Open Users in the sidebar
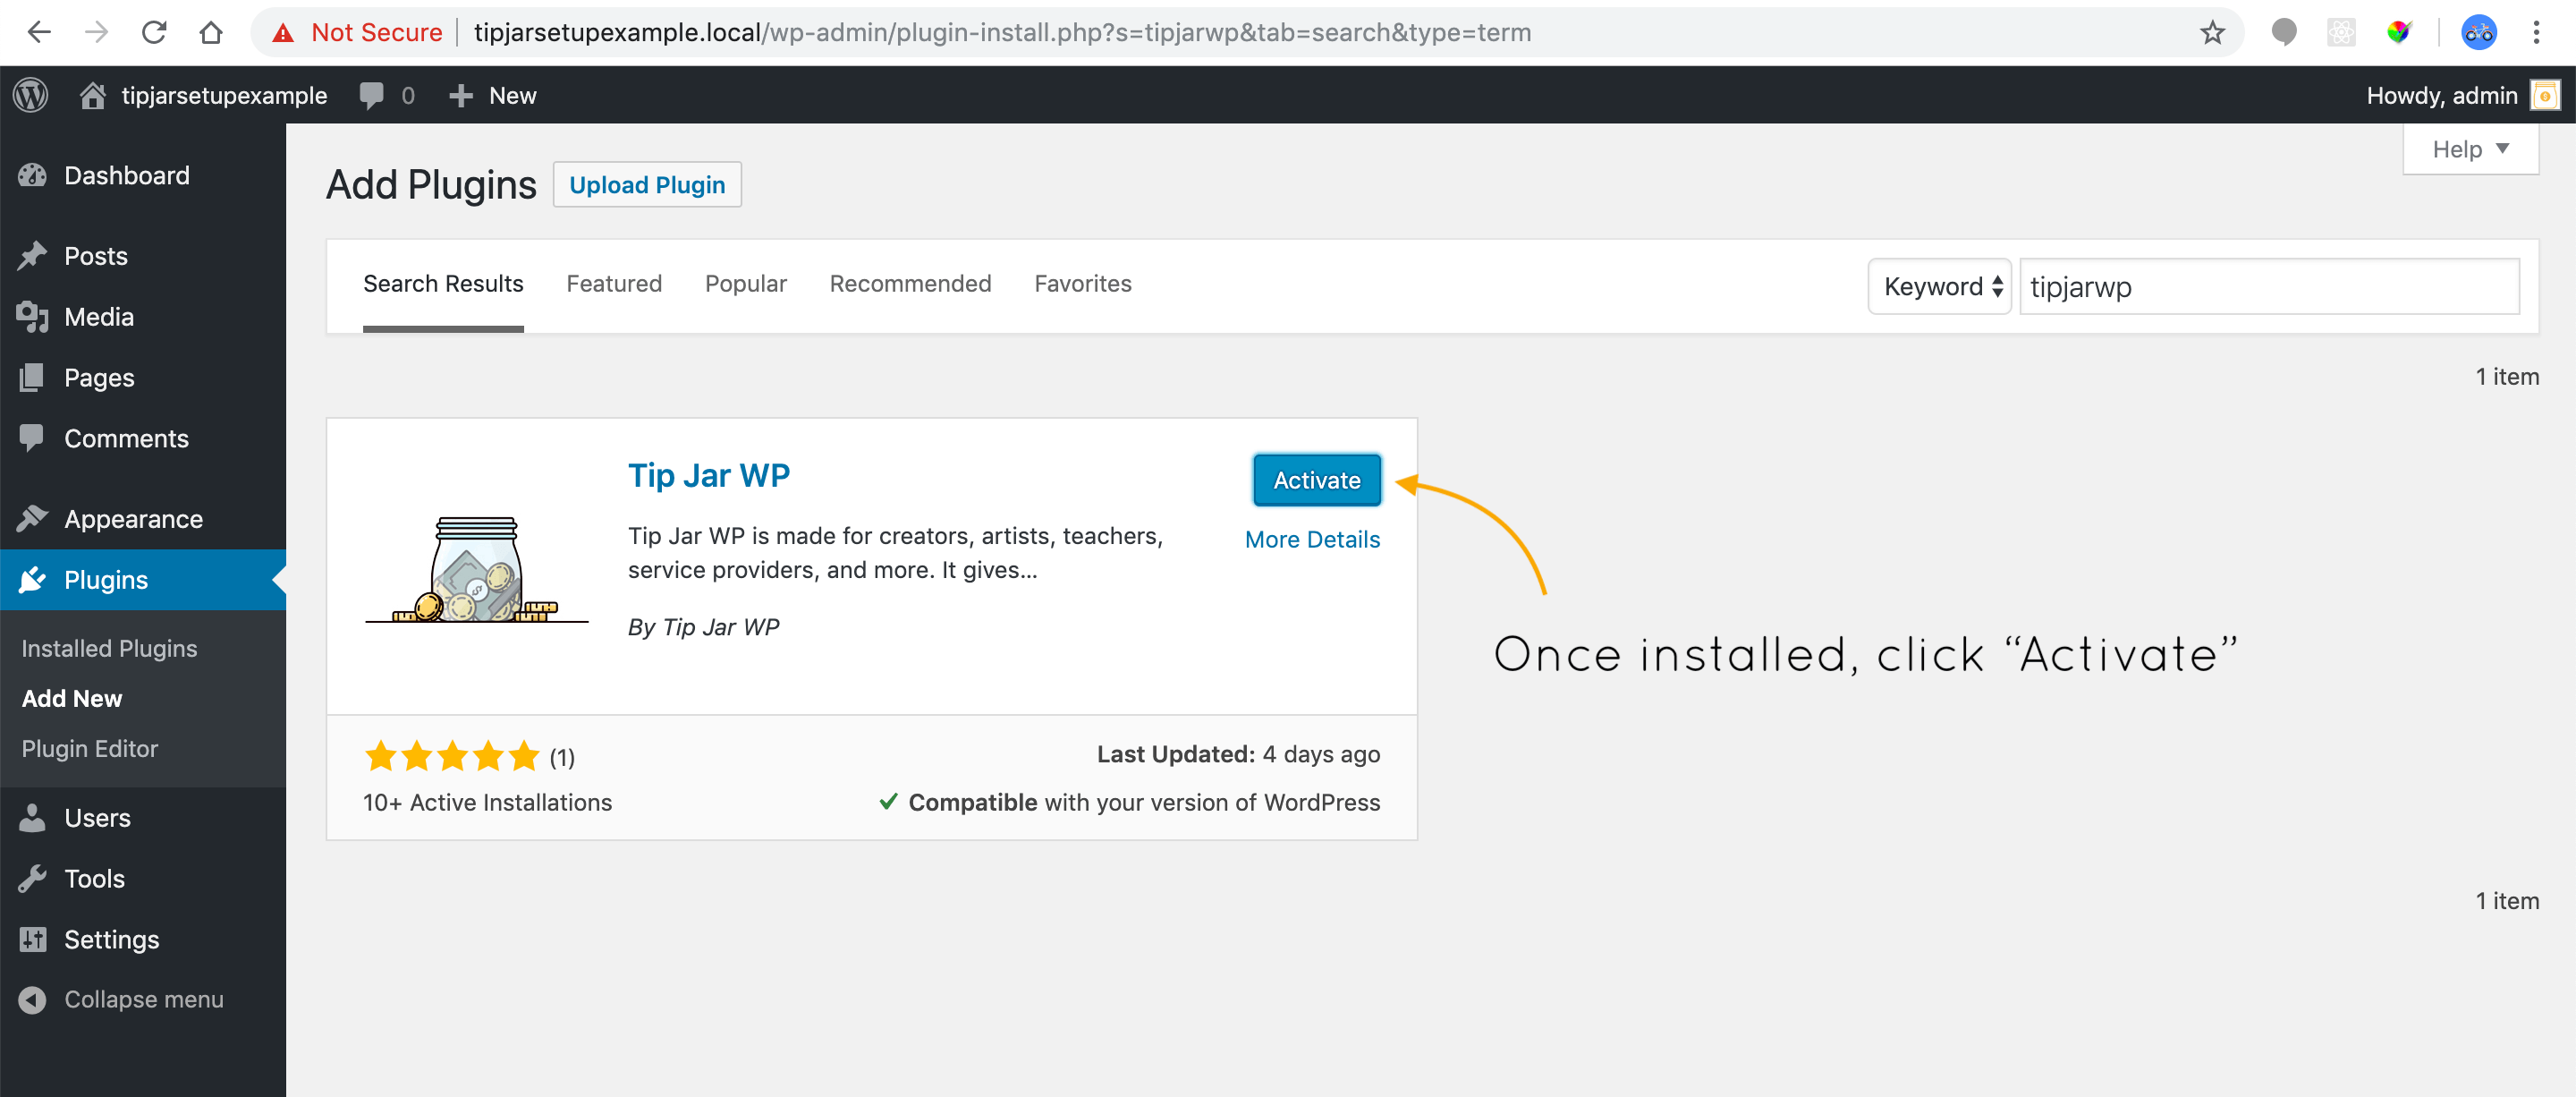Viewport: 2576px width, 1097px height. (x=143, y=818)
